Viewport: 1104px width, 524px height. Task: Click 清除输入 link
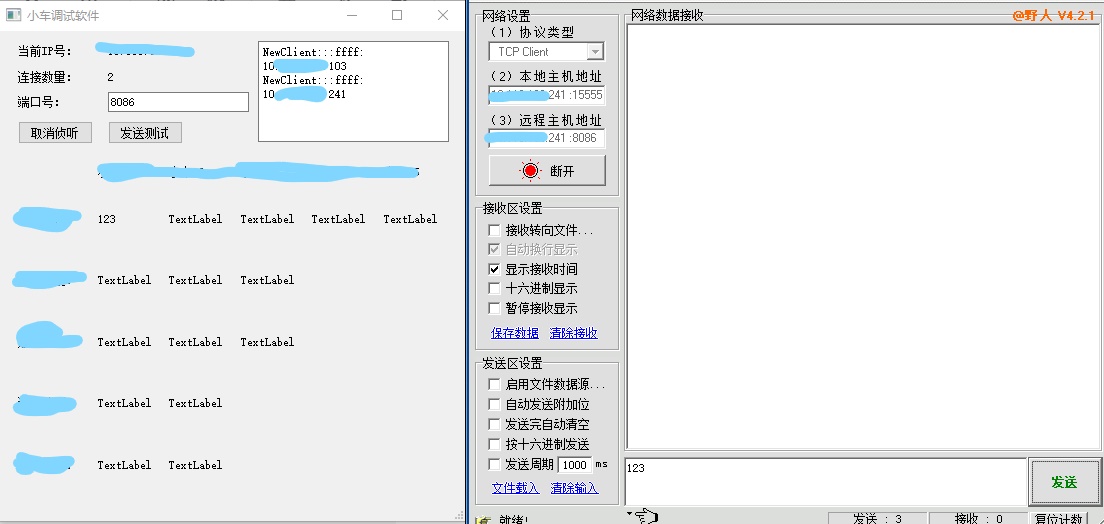tap(575, 488)
